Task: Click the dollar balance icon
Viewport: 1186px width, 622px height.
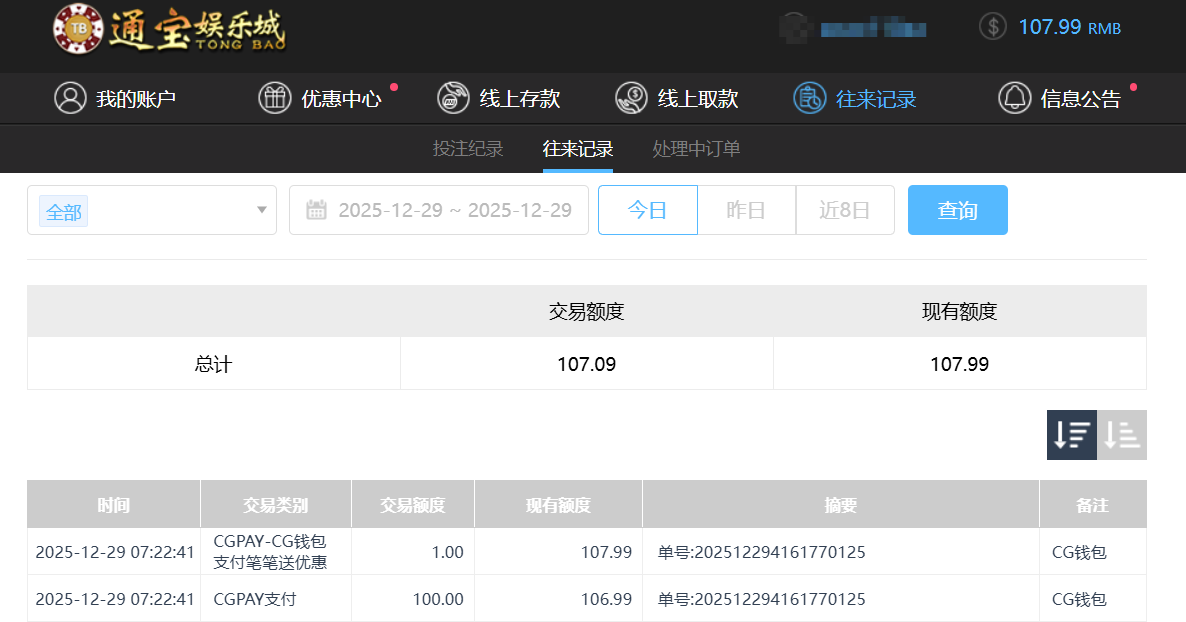Action: coord(992,26)
